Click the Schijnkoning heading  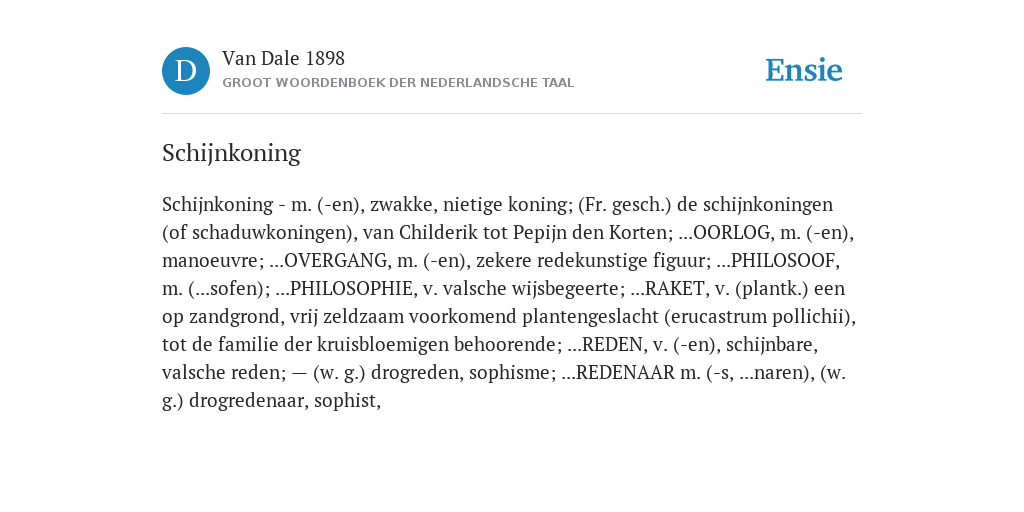coord(231,153)
